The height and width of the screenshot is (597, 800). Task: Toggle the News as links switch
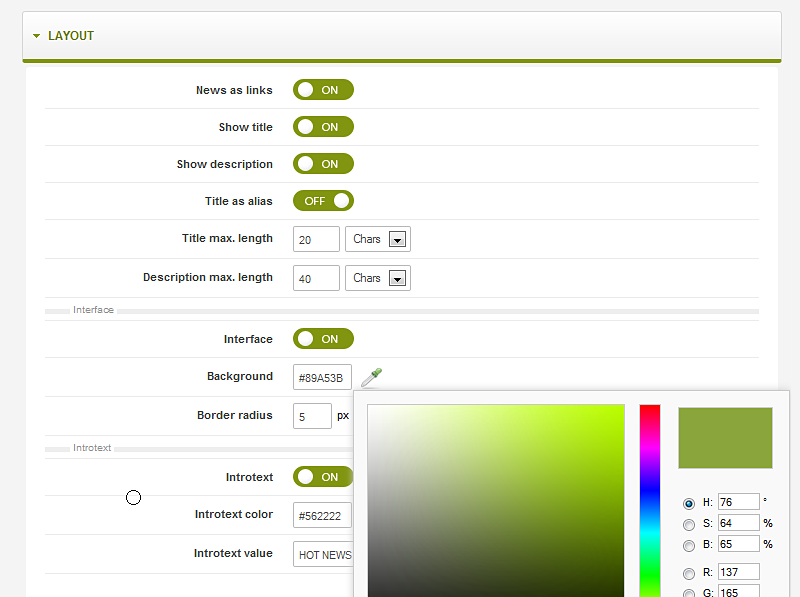(x=323, y=90)
